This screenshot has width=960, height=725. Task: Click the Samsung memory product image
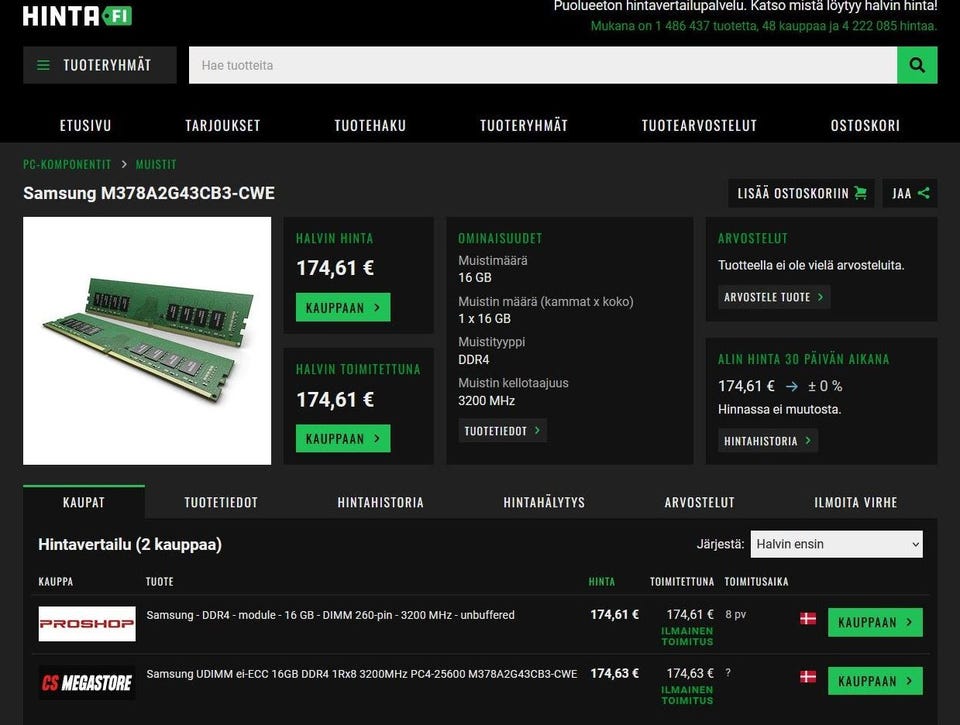tap(147, 340)
